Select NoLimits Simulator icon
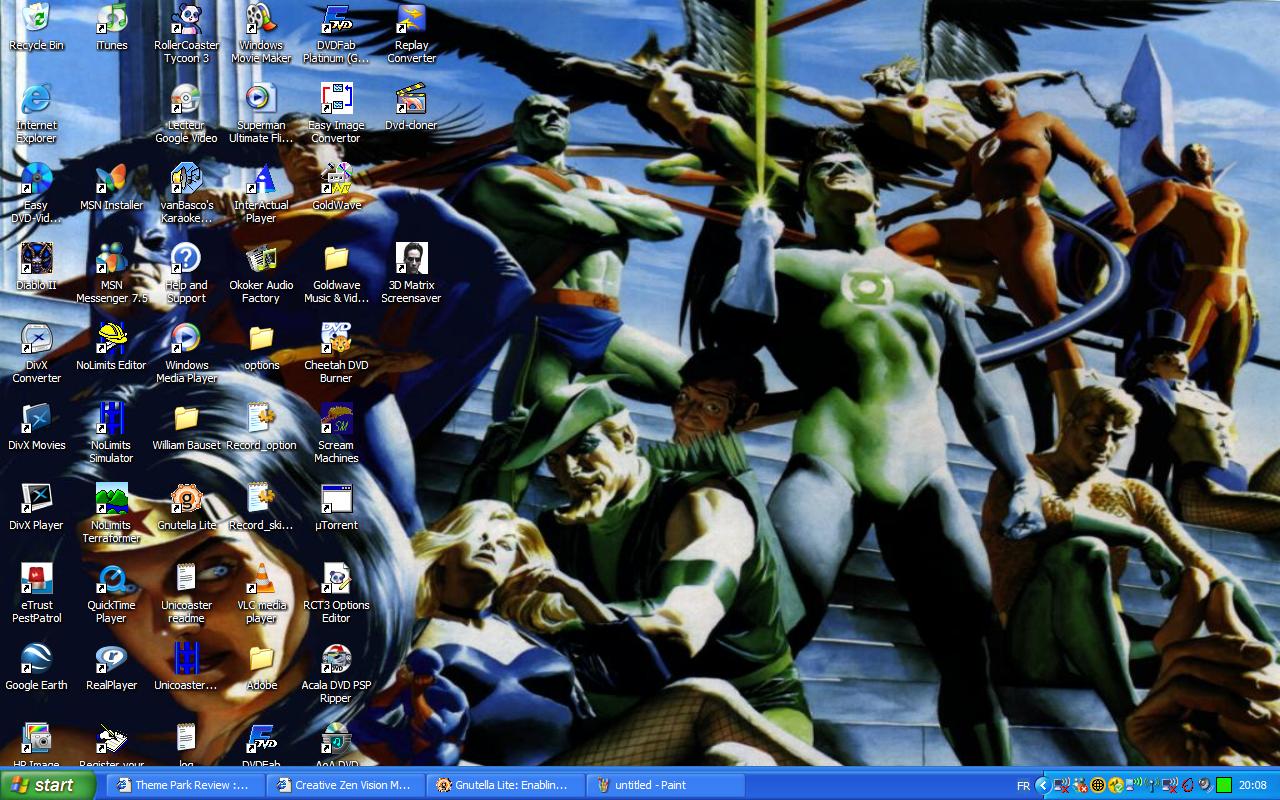Viewport: 1280px width, 800px height. pos(111,433)
